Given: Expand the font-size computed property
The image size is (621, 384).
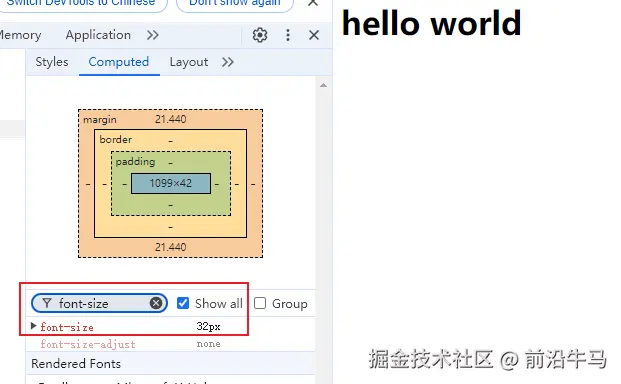Looking at the screenshot, I should pos(34,326).
